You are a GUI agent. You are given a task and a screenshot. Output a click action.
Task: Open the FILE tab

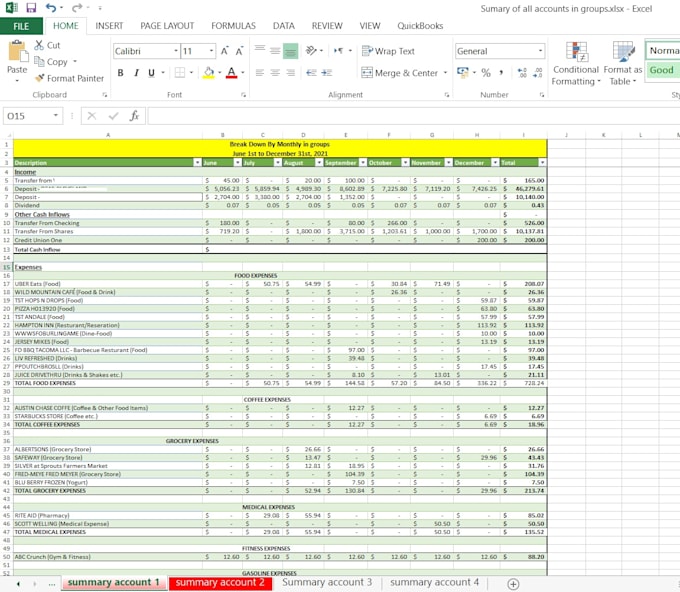click(21, 26)
